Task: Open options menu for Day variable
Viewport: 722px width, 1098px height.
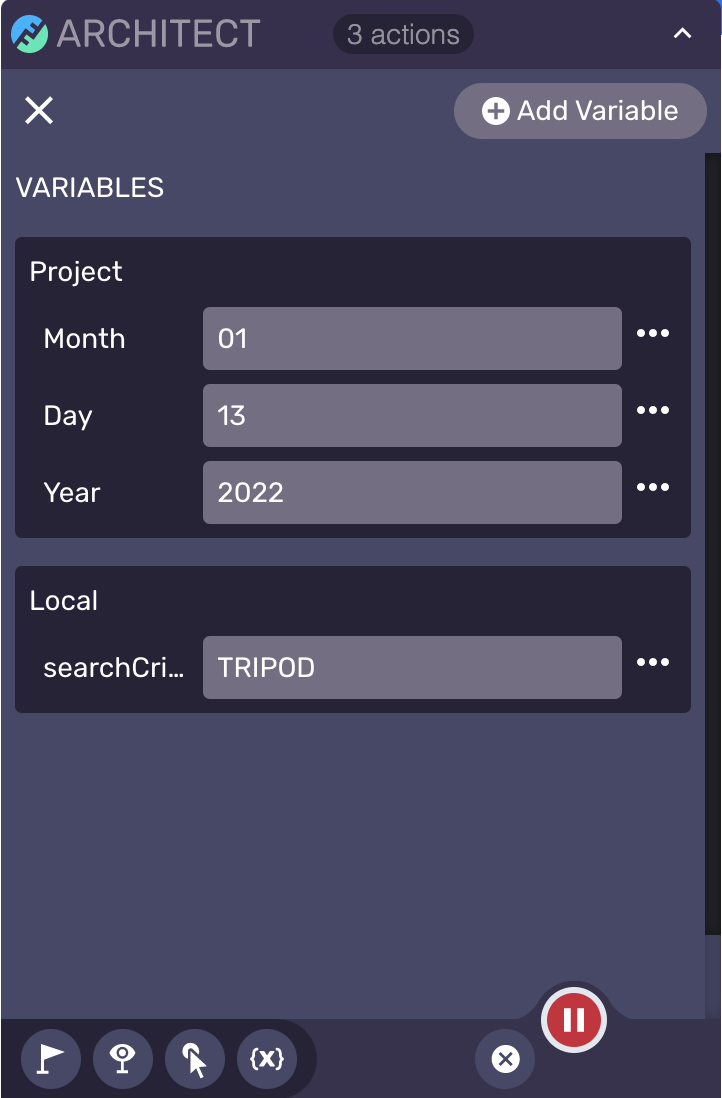Action: (653, 410)
